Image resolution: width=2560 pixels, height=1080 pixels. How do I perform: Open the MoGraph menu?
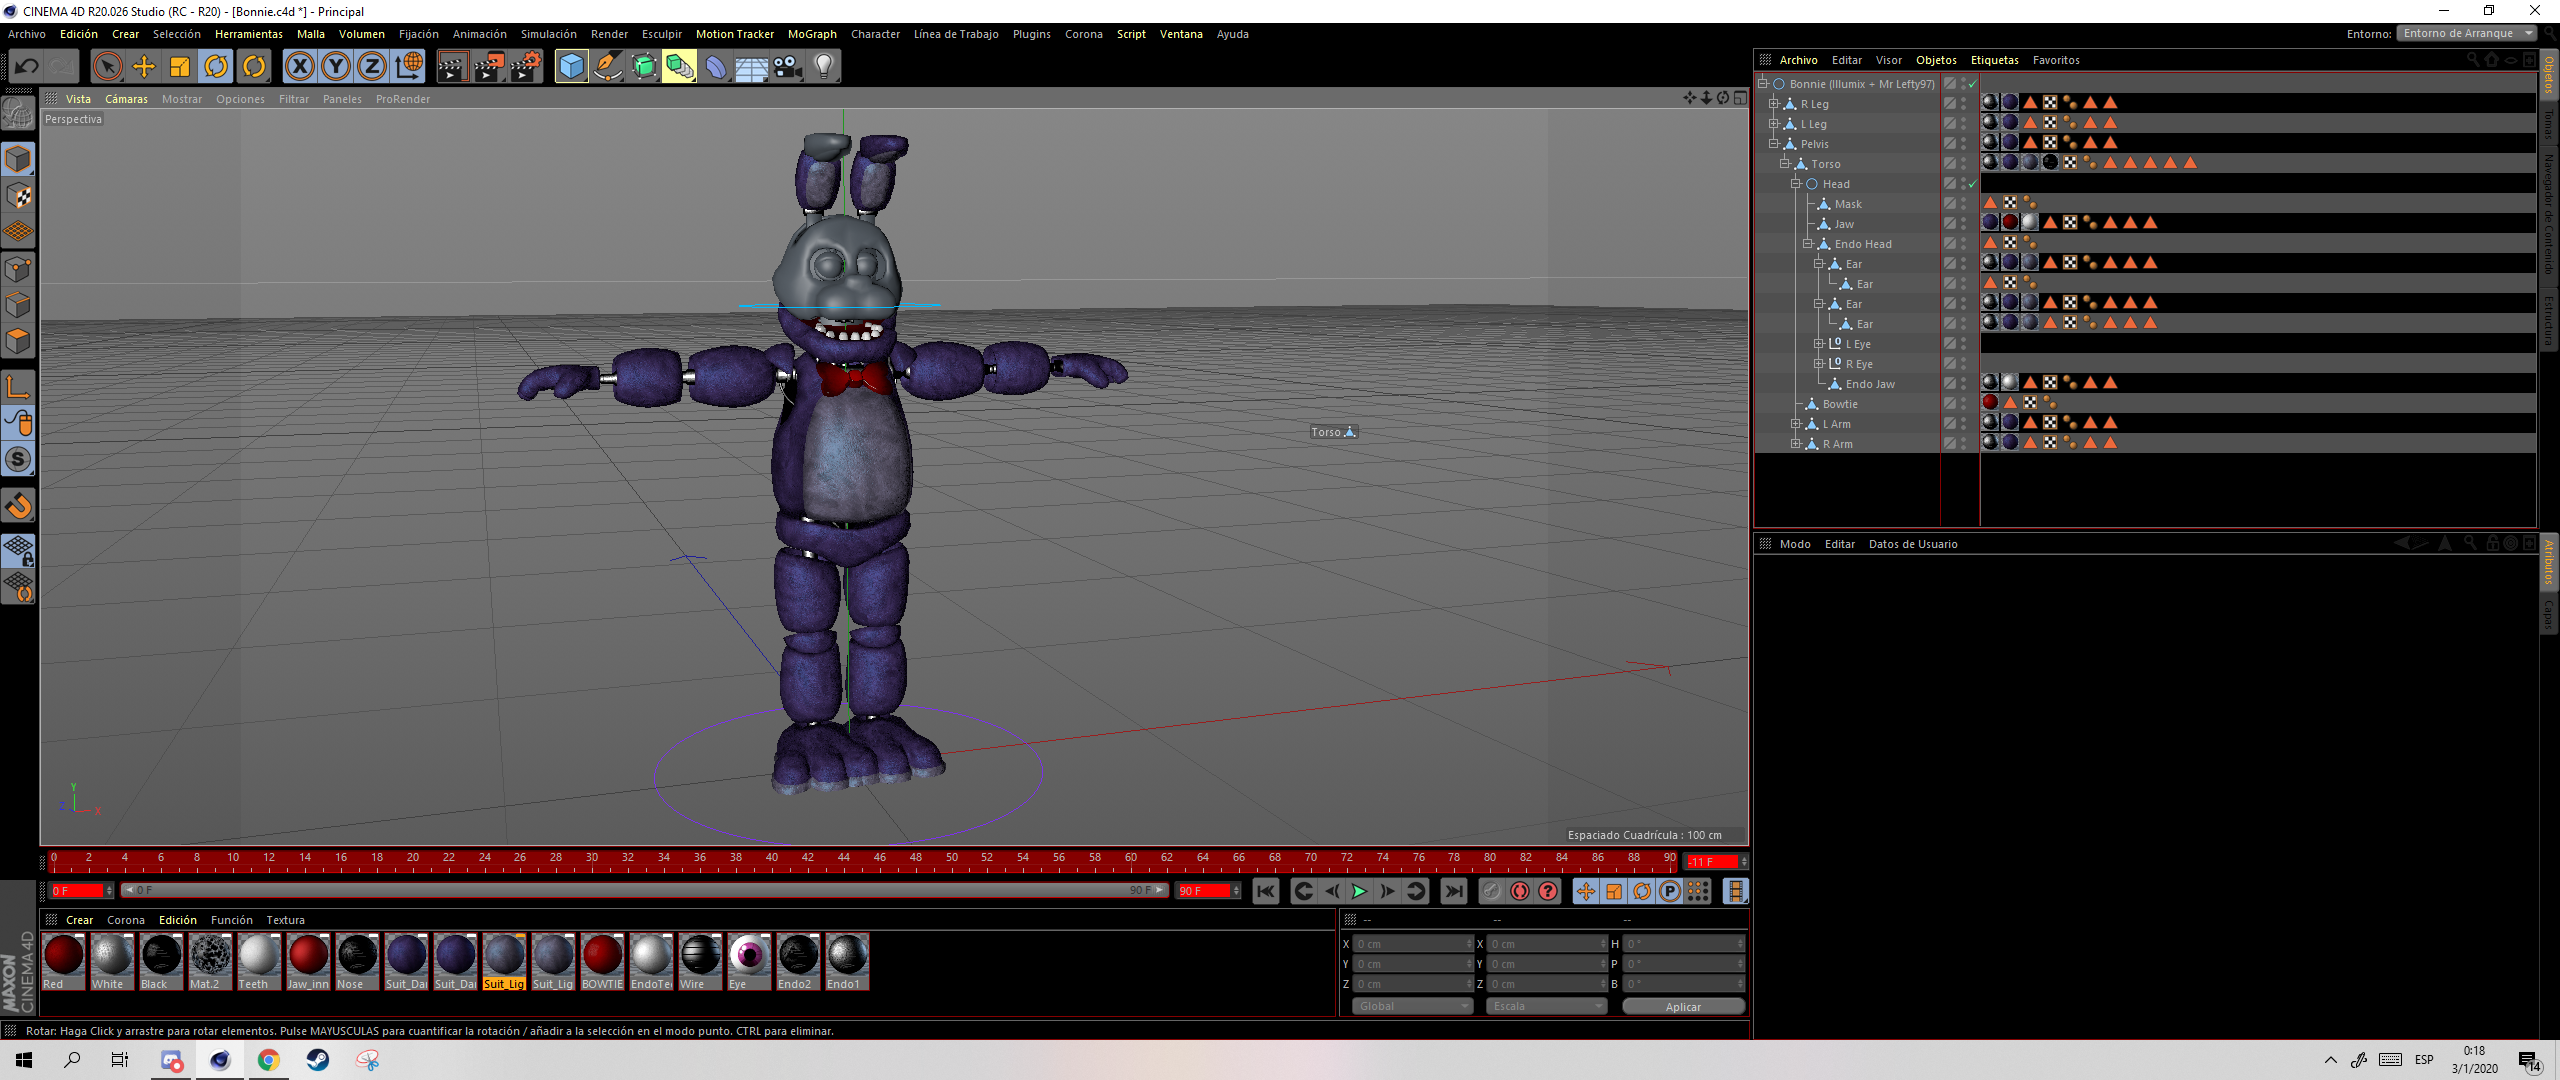(812, 34)
